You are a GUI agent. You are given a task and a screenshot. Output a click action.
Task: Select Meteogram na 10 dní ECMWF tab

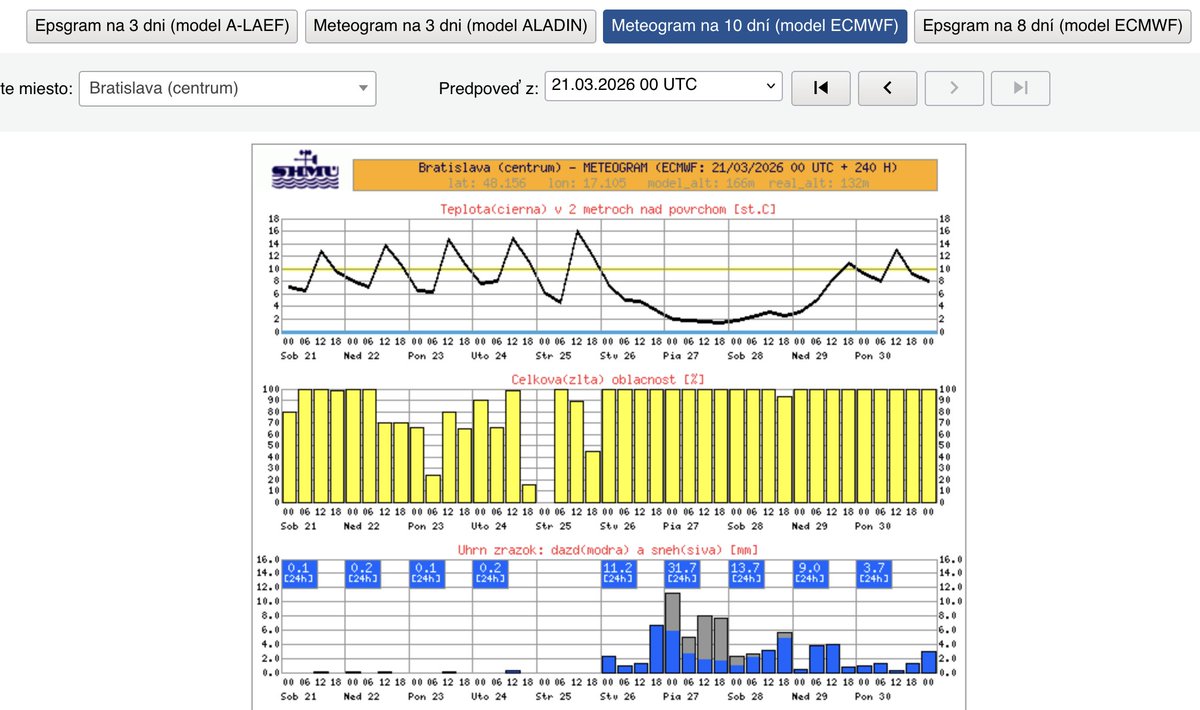tap(755, 26)
